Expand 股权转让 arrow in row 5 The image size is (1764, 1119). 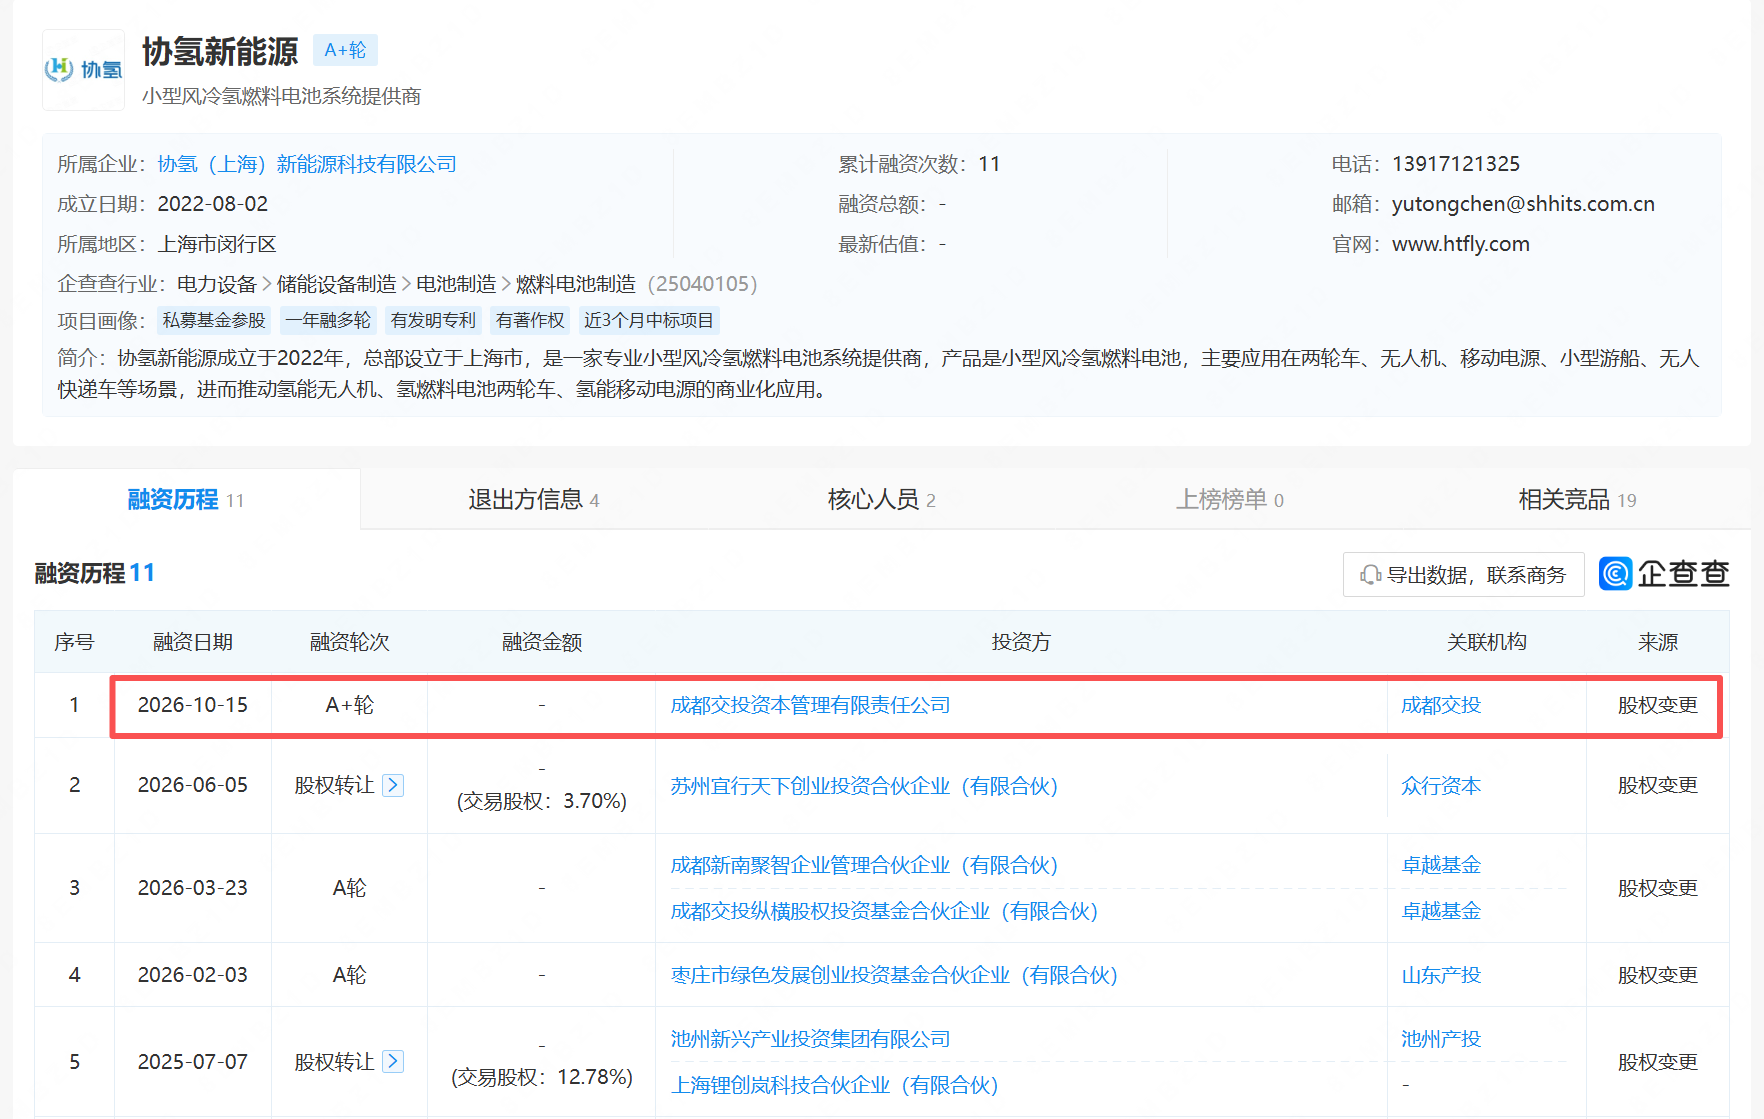[x=393, y=1061]
